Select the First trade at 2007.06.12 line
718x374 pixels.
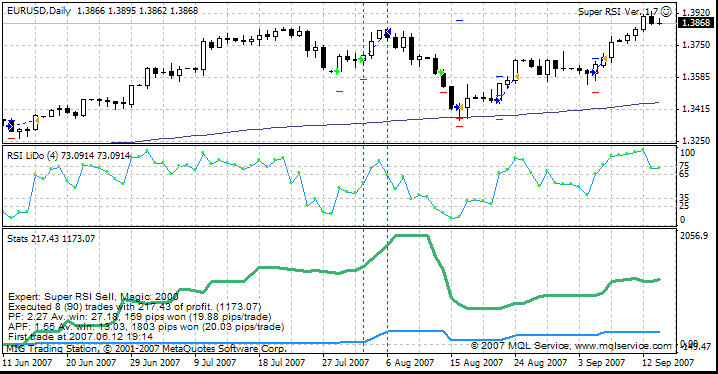pyautogui.click(x=81, y=336)
